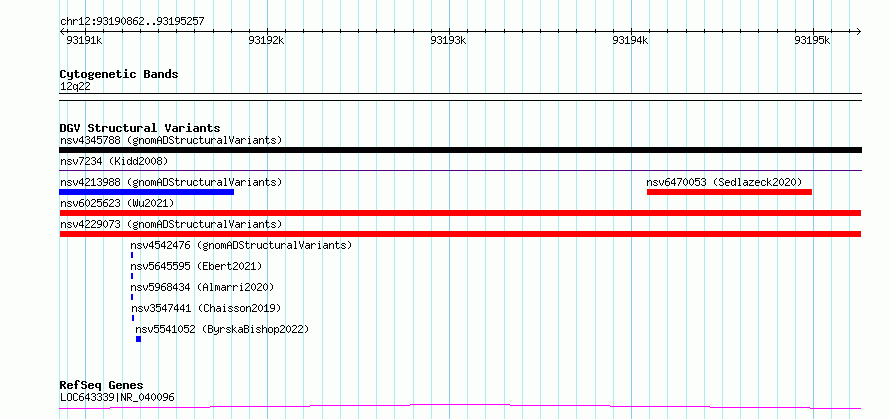Click the red nsv6025623 variant bar
The width and height of the screenshot is (890, 419).
point(460,213)
